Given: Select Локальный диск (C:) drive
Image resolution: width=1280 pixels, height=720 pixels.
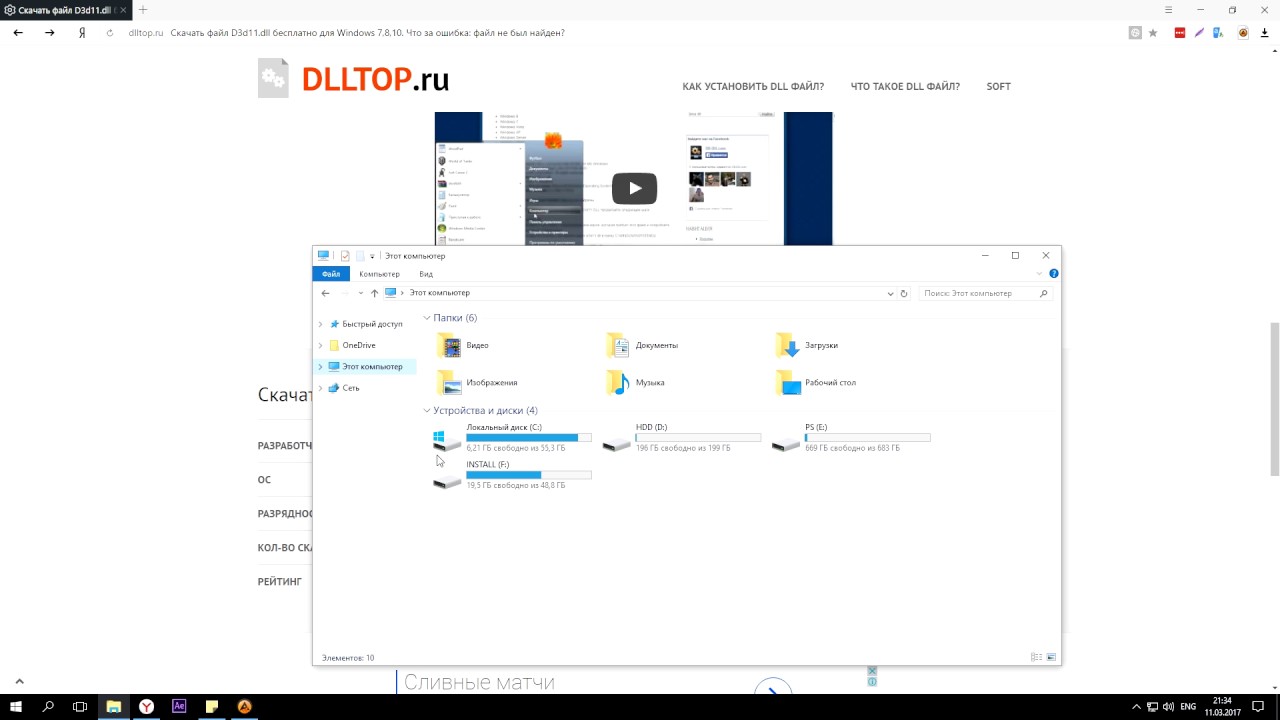Looking at the screenshot, I should point(512,438).
